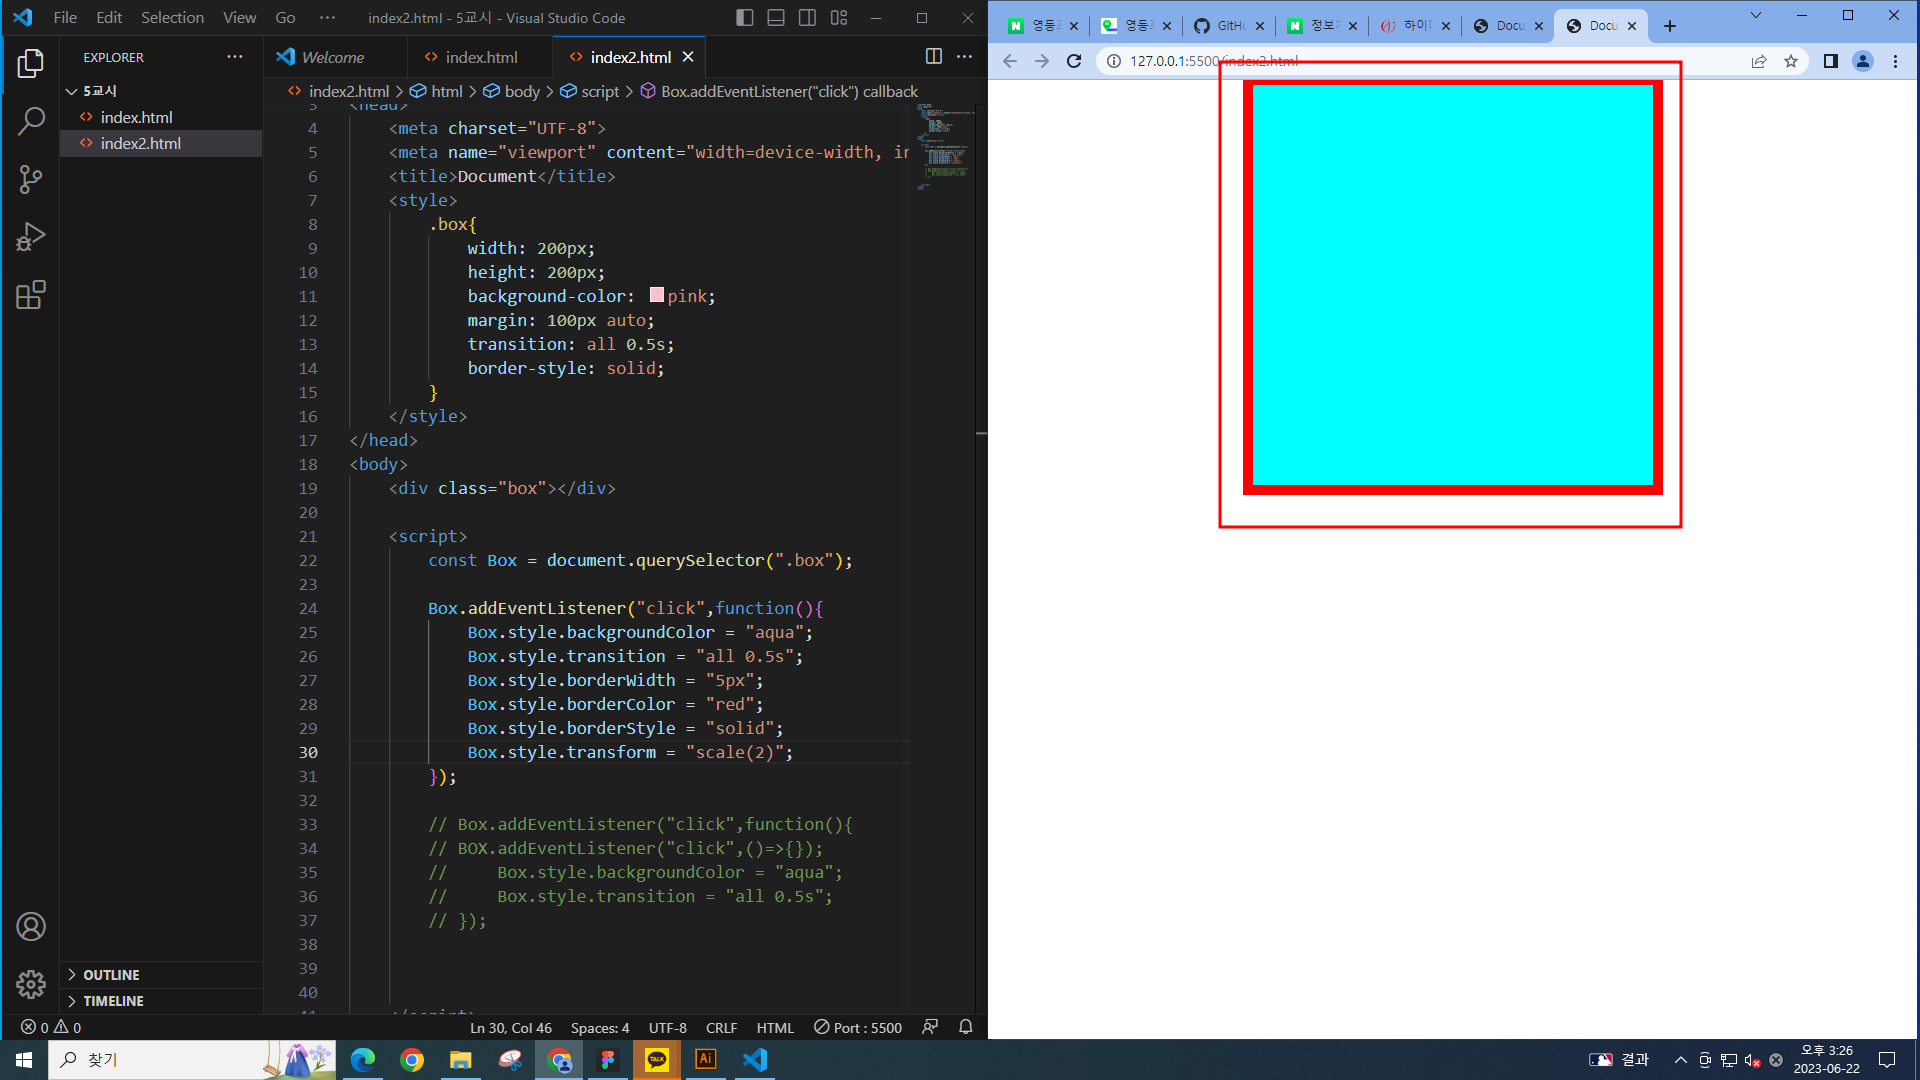Open the Source Control view

(x=31, y=180)
